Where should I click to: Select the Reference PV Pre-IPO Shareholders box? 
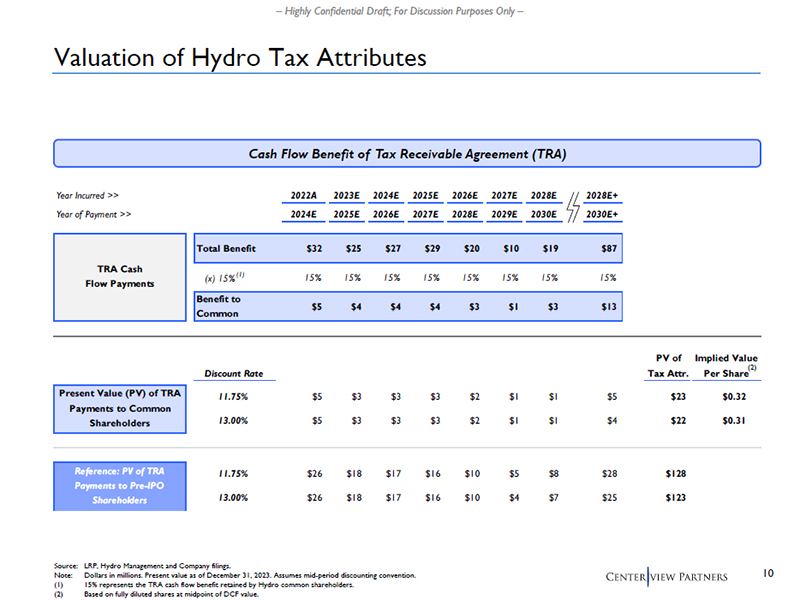pos(119,485)
